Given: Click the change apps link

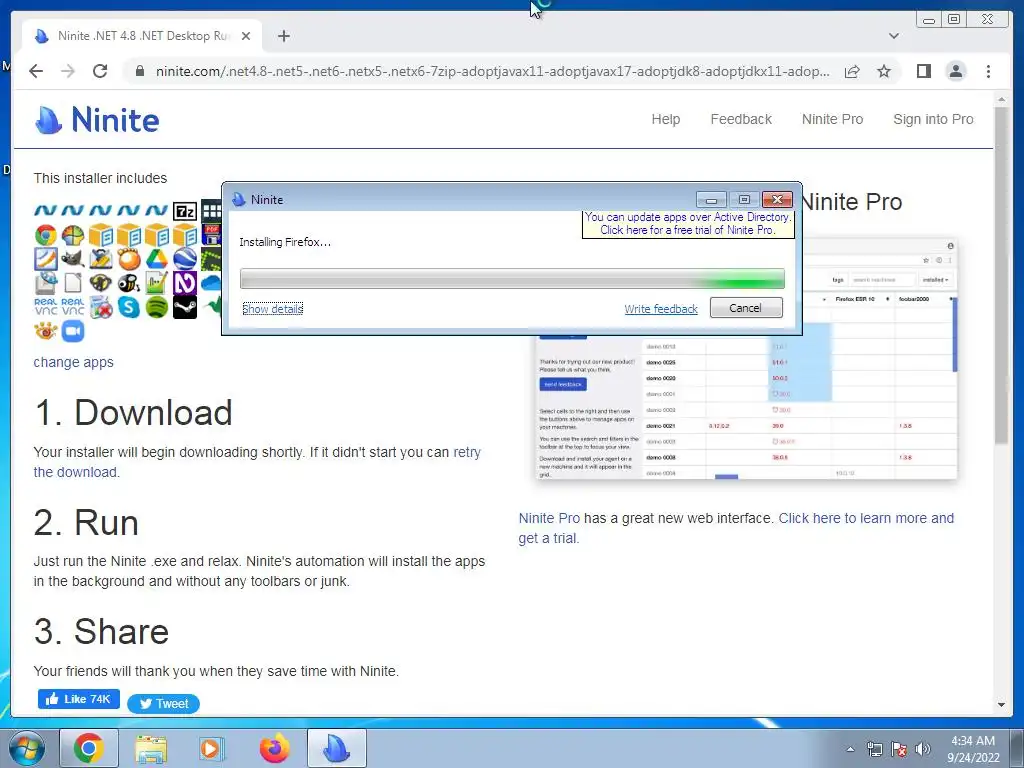Looking at the screenshot, I should click(73, 362).
